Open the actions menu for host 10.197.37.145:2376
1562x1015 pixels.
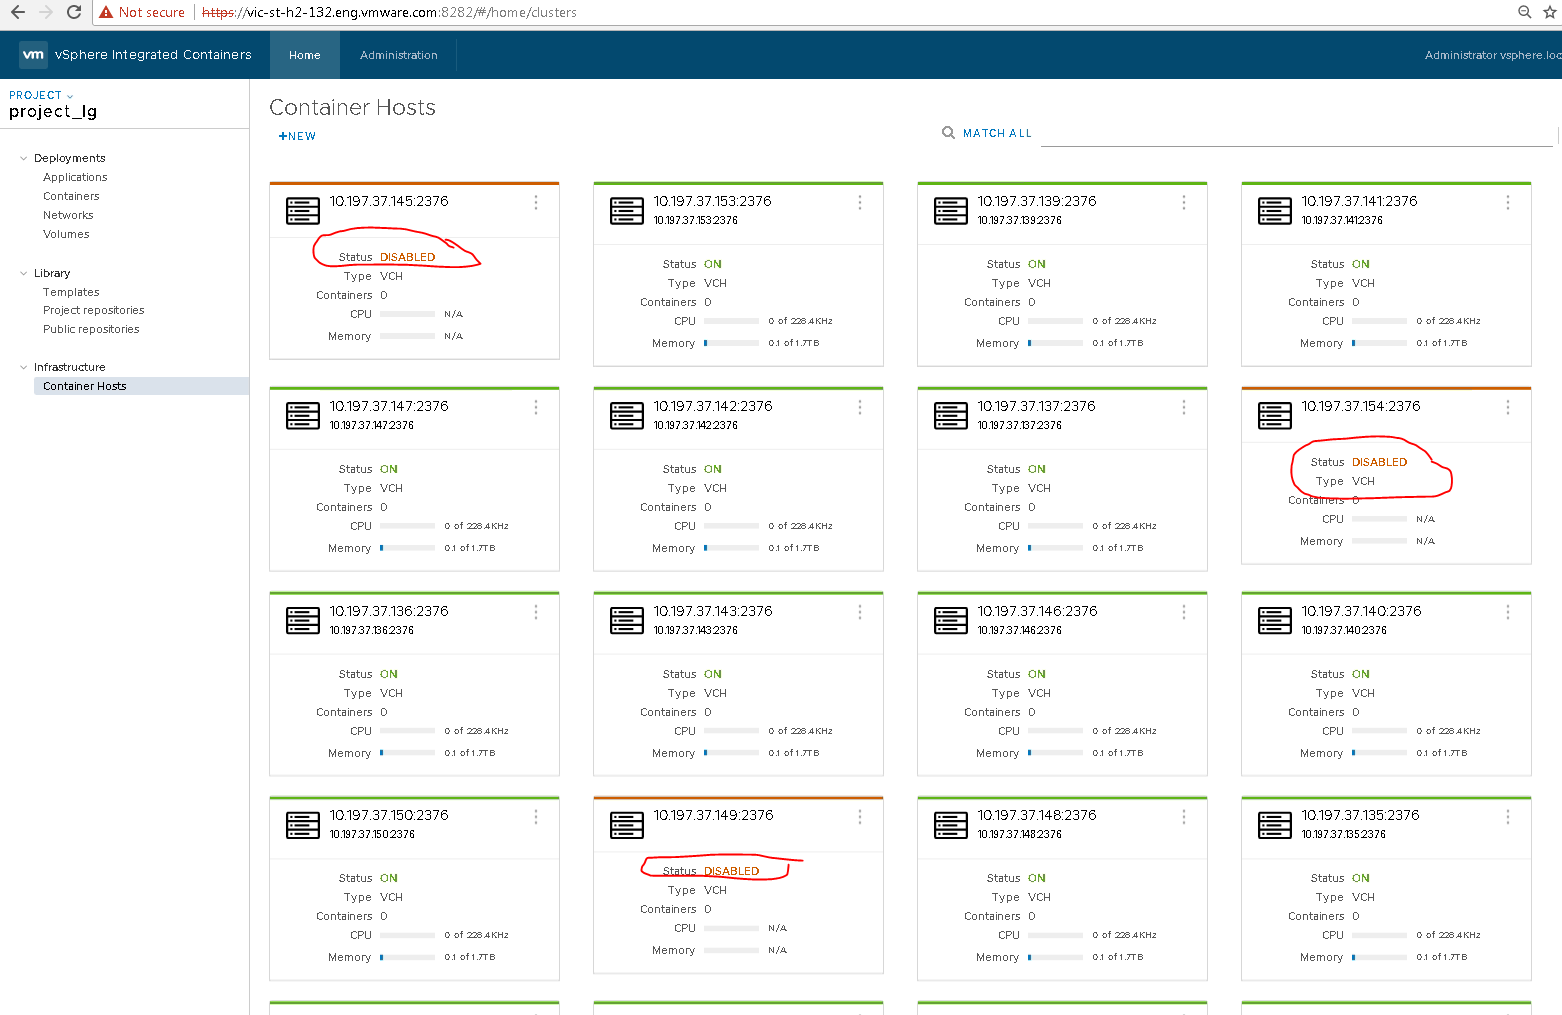coord(536,202)
